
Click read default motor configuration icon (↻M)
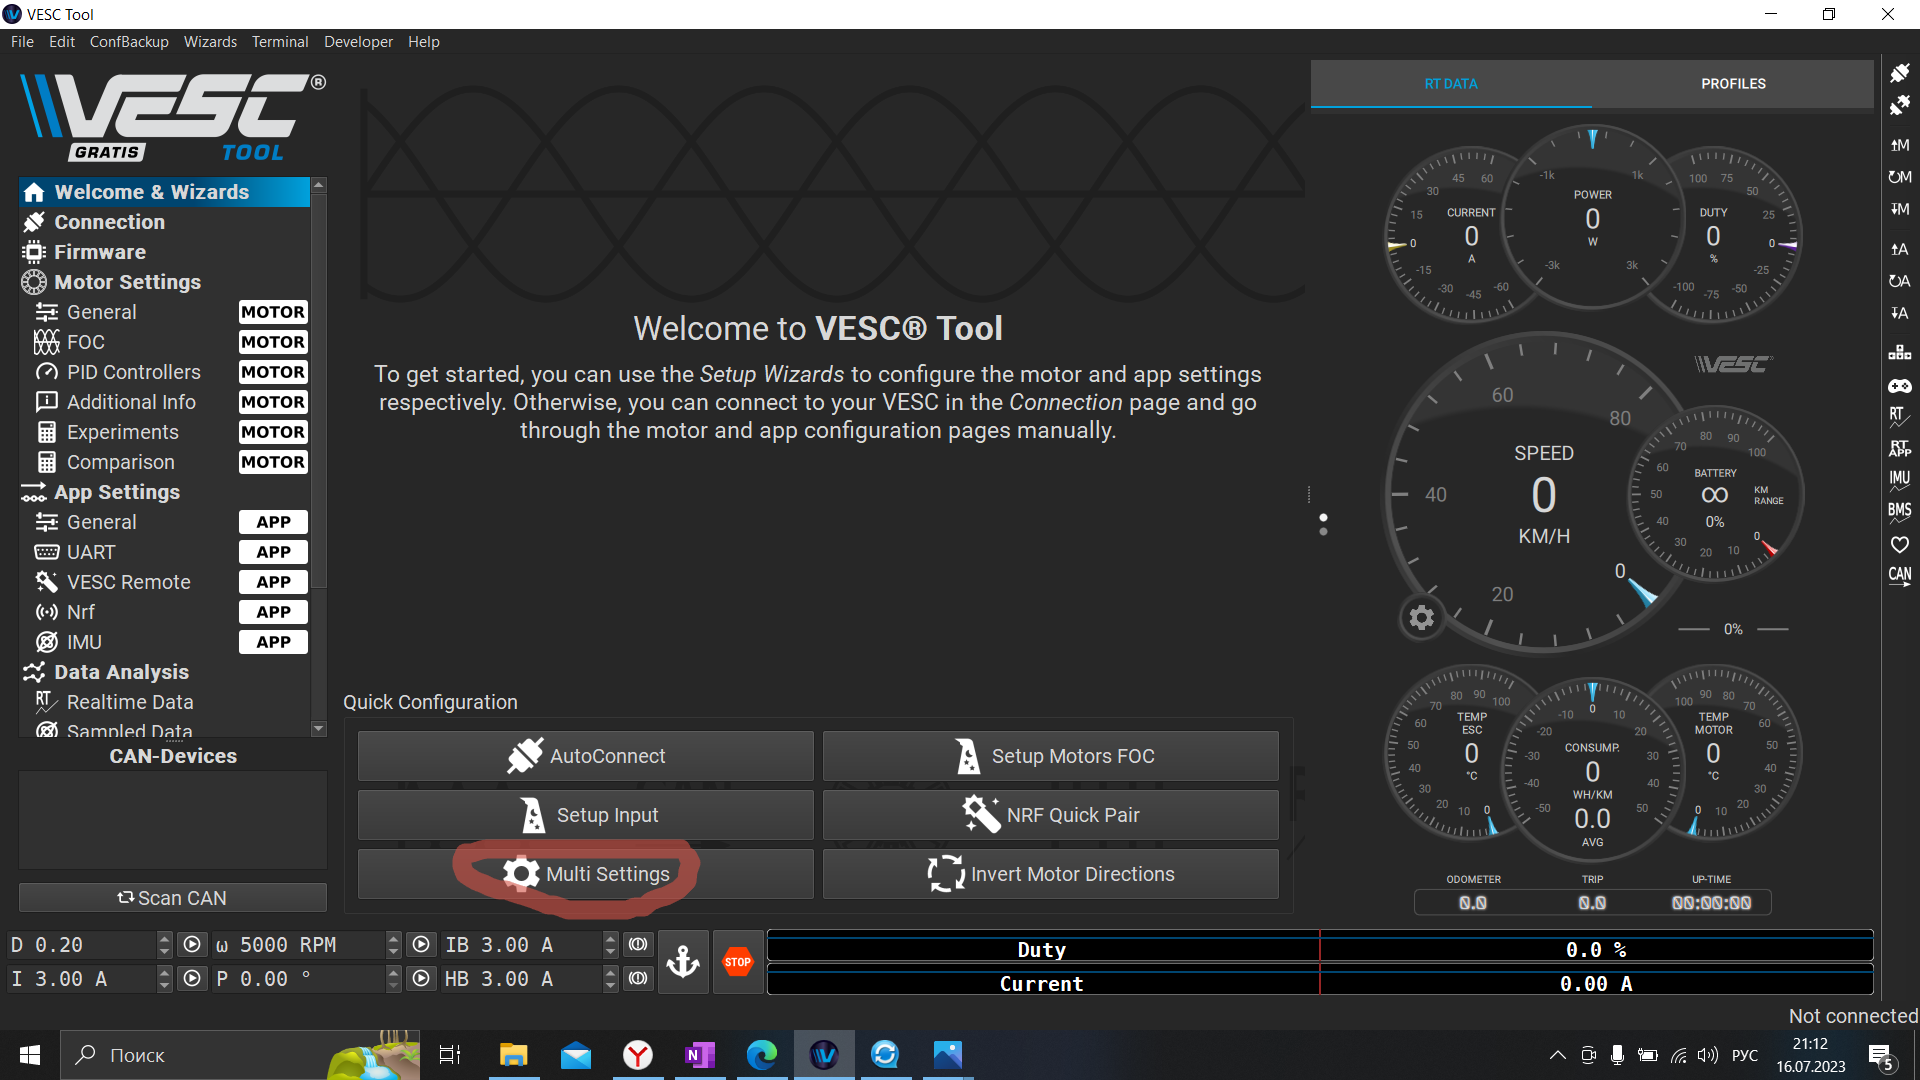(x=1899, y=177)
